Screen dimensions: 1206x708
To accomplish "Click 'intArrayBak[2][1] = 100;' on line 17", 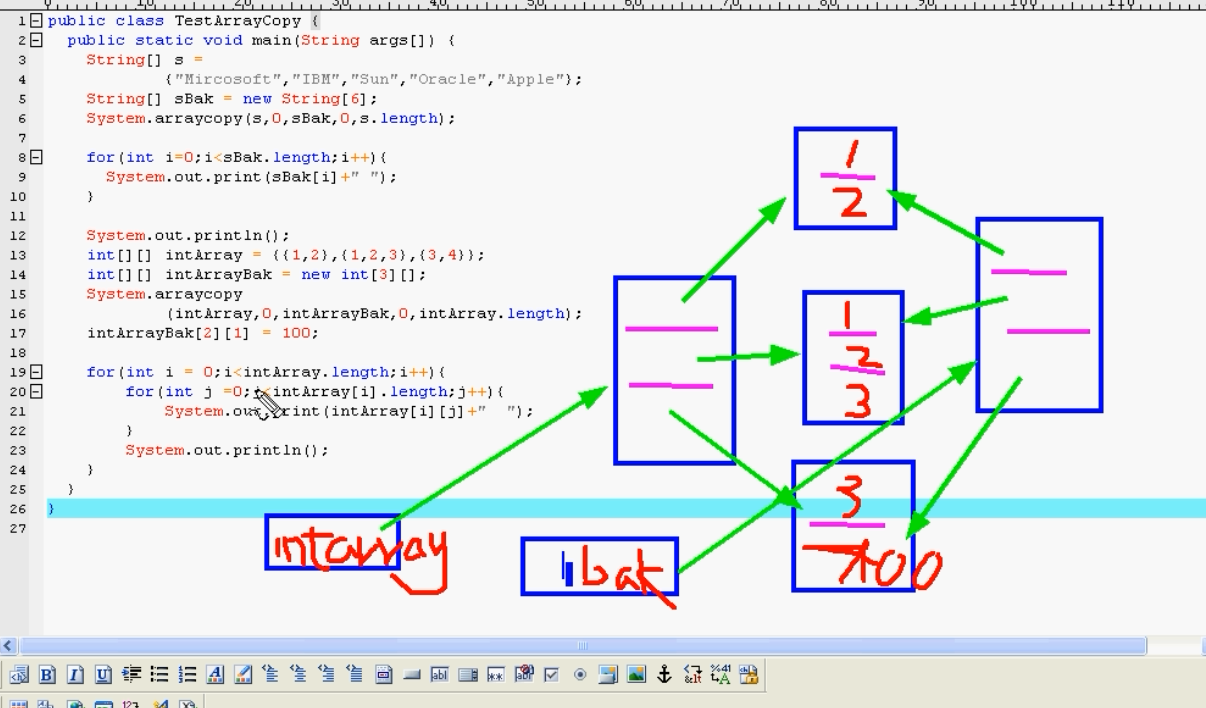I will point(204,333).
